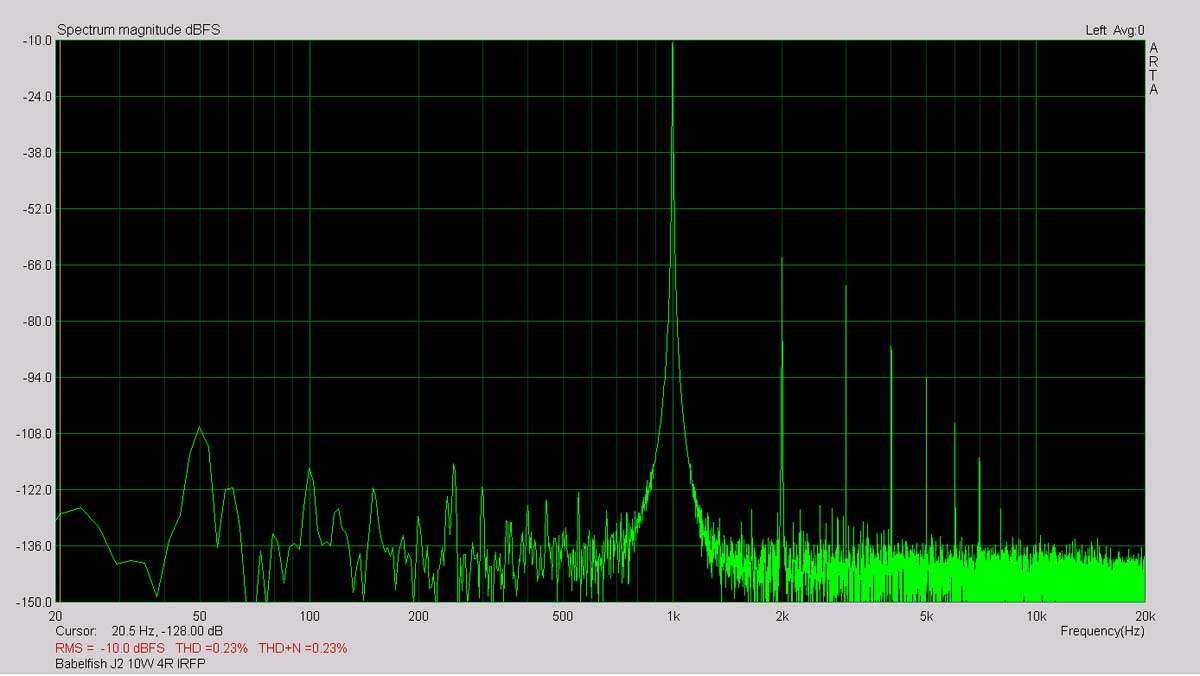Click the vertical ARTA label
Viewport: 1200px width, 676px height.
coord(1154,69)
